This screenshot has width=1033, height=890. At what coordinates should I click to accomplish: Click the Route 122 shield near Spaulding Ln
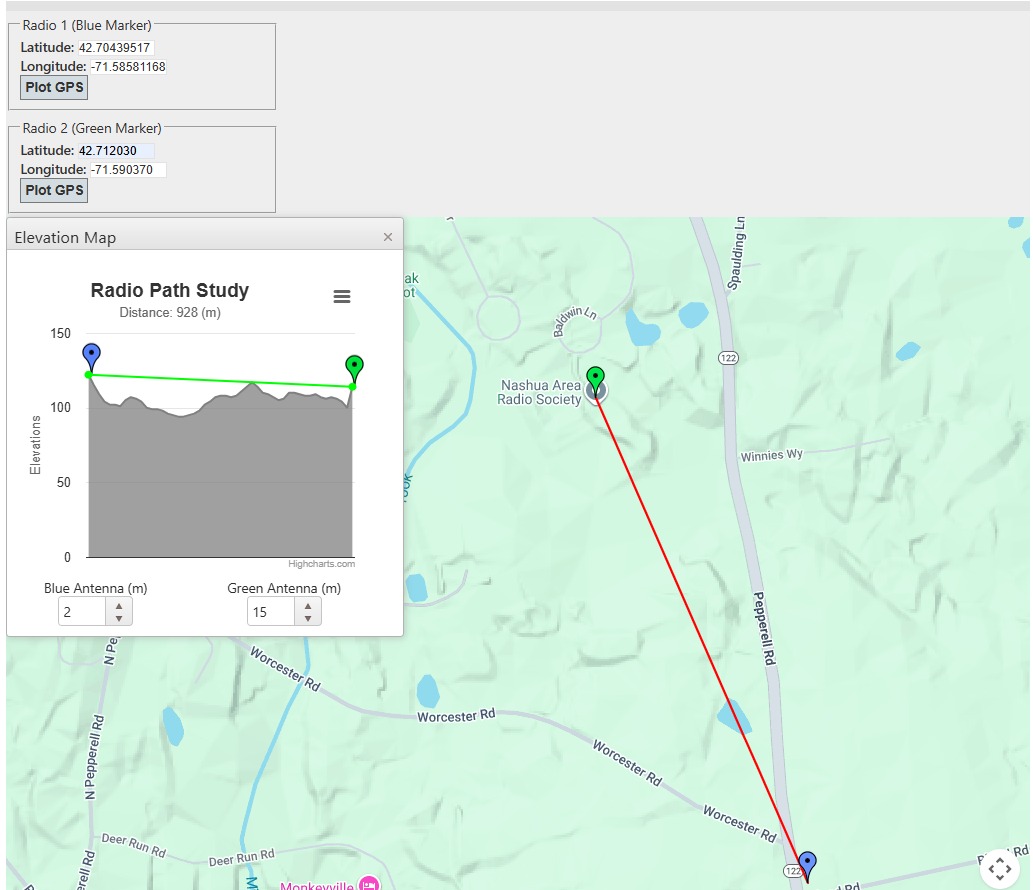[x=727, y=357]
